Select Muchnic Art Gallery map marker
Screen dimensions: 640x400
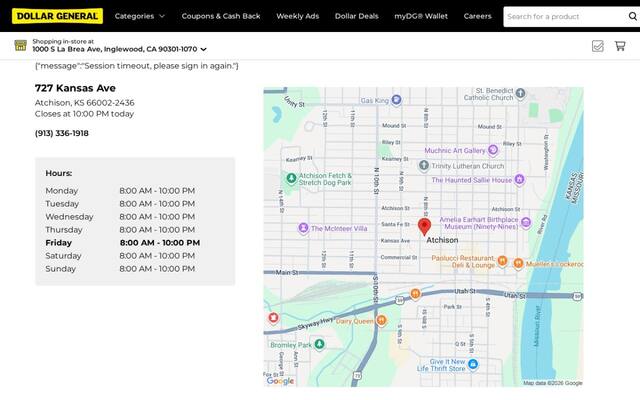(x=493, y=150)
